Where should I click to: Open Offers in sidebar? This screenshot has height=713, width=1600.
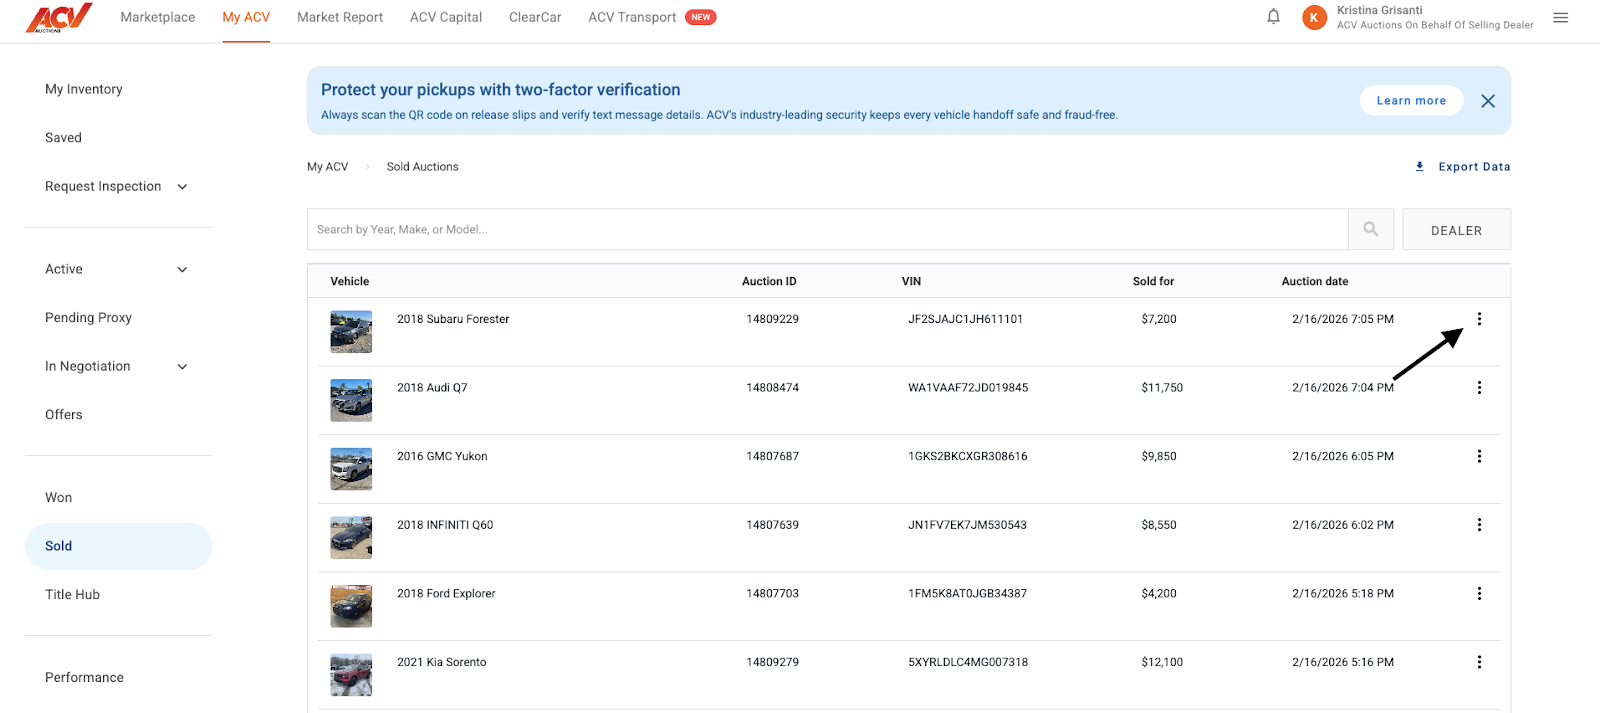pos(63,415)
